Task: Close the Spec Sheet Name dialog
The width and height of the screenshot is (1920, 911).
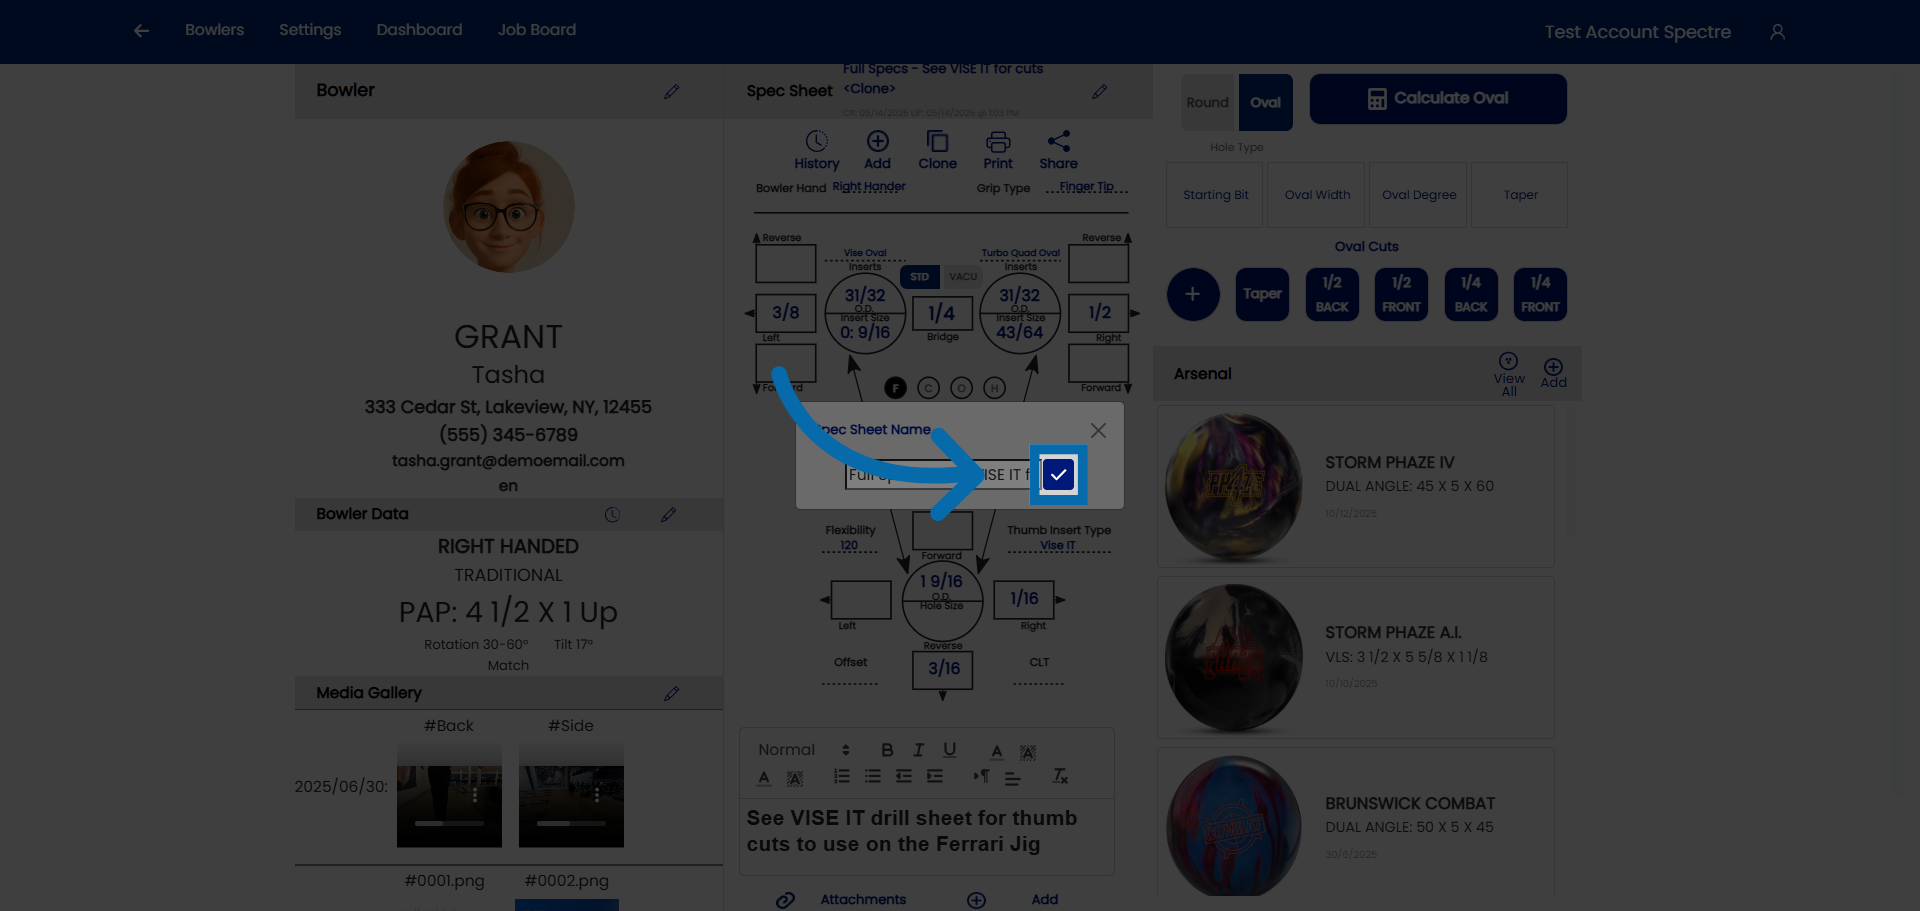Action: (x=1098, y=430)
